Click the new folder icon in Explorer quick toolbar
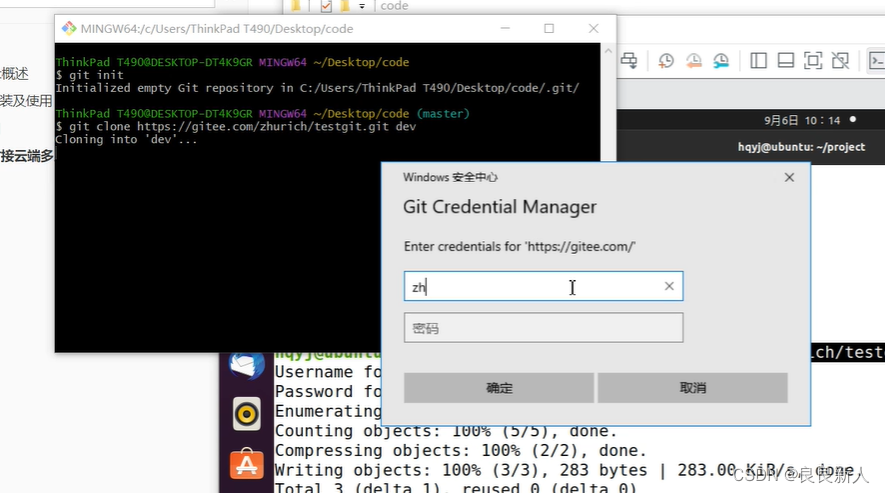 pos(345,6)
